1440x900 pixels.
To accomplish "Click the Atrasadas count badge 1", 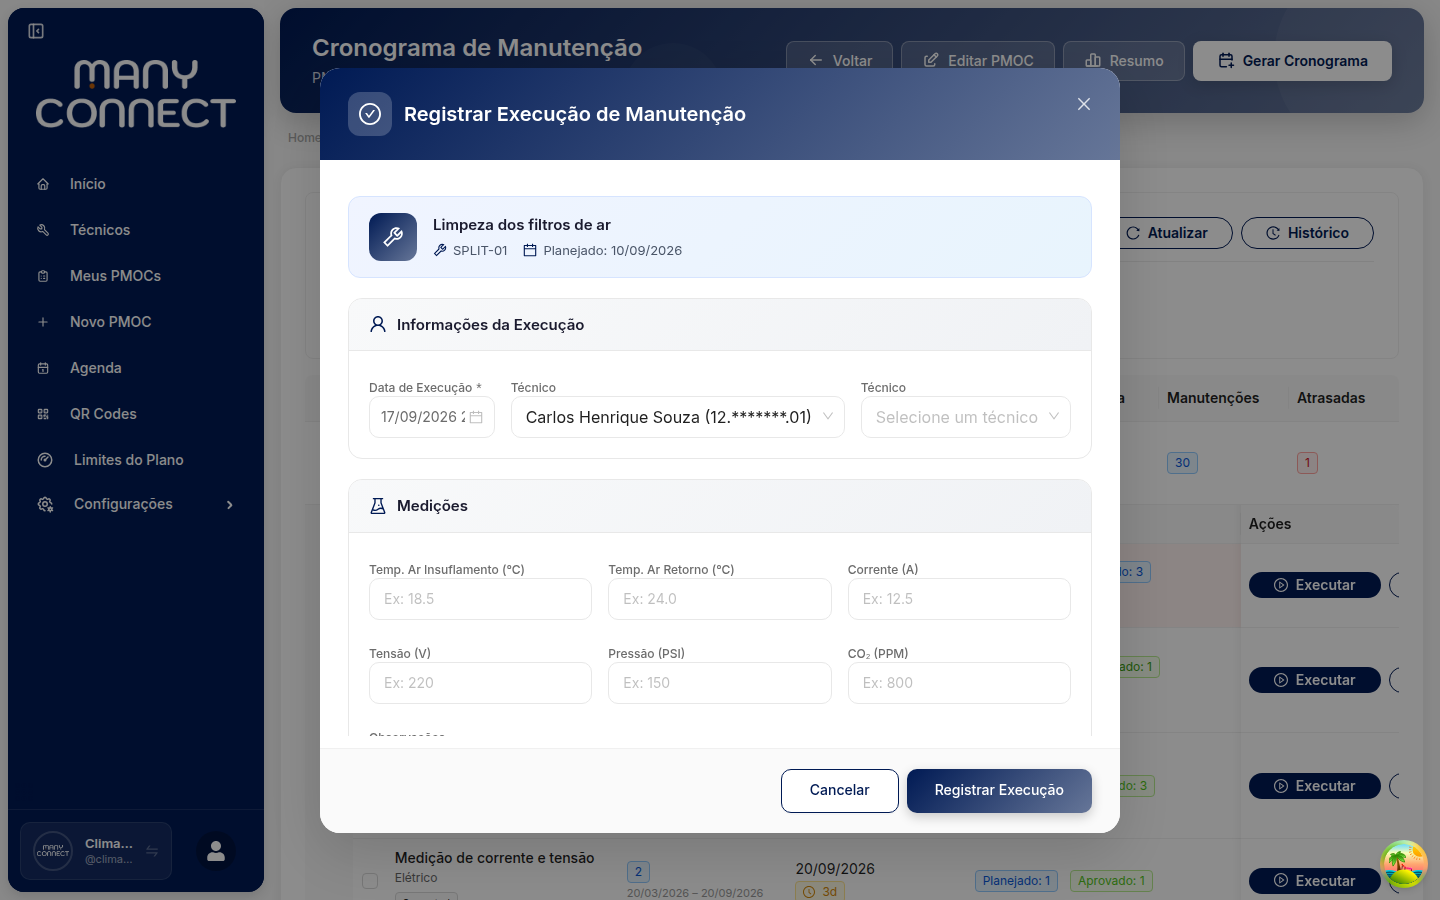I will (1307, 463).
